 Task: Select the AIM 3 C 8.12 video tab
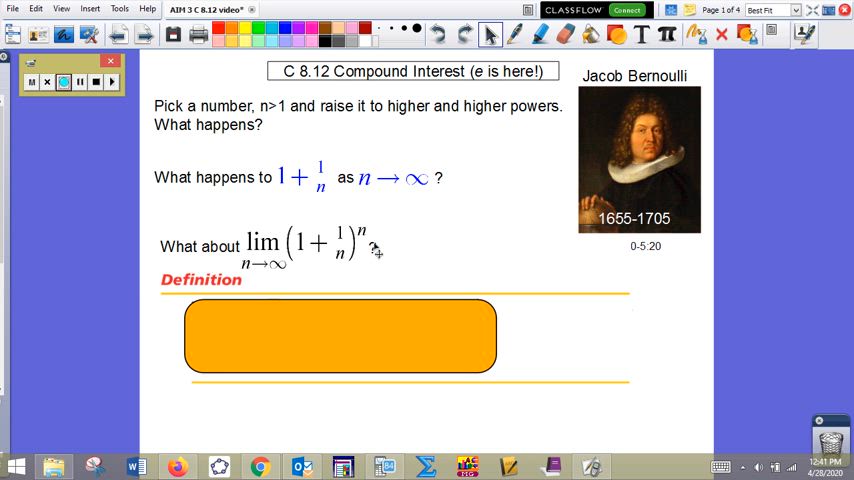(x=206, y=10)
